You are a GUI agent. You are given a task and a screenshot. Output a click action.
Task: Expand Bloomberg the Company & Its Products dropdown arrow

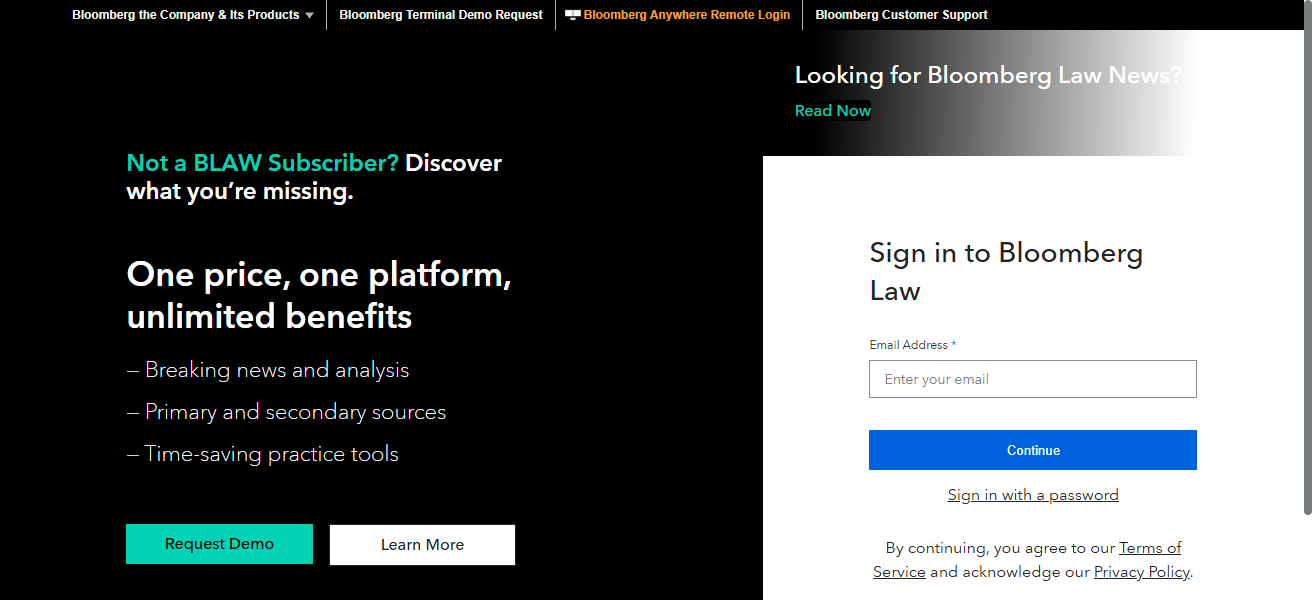309,16
